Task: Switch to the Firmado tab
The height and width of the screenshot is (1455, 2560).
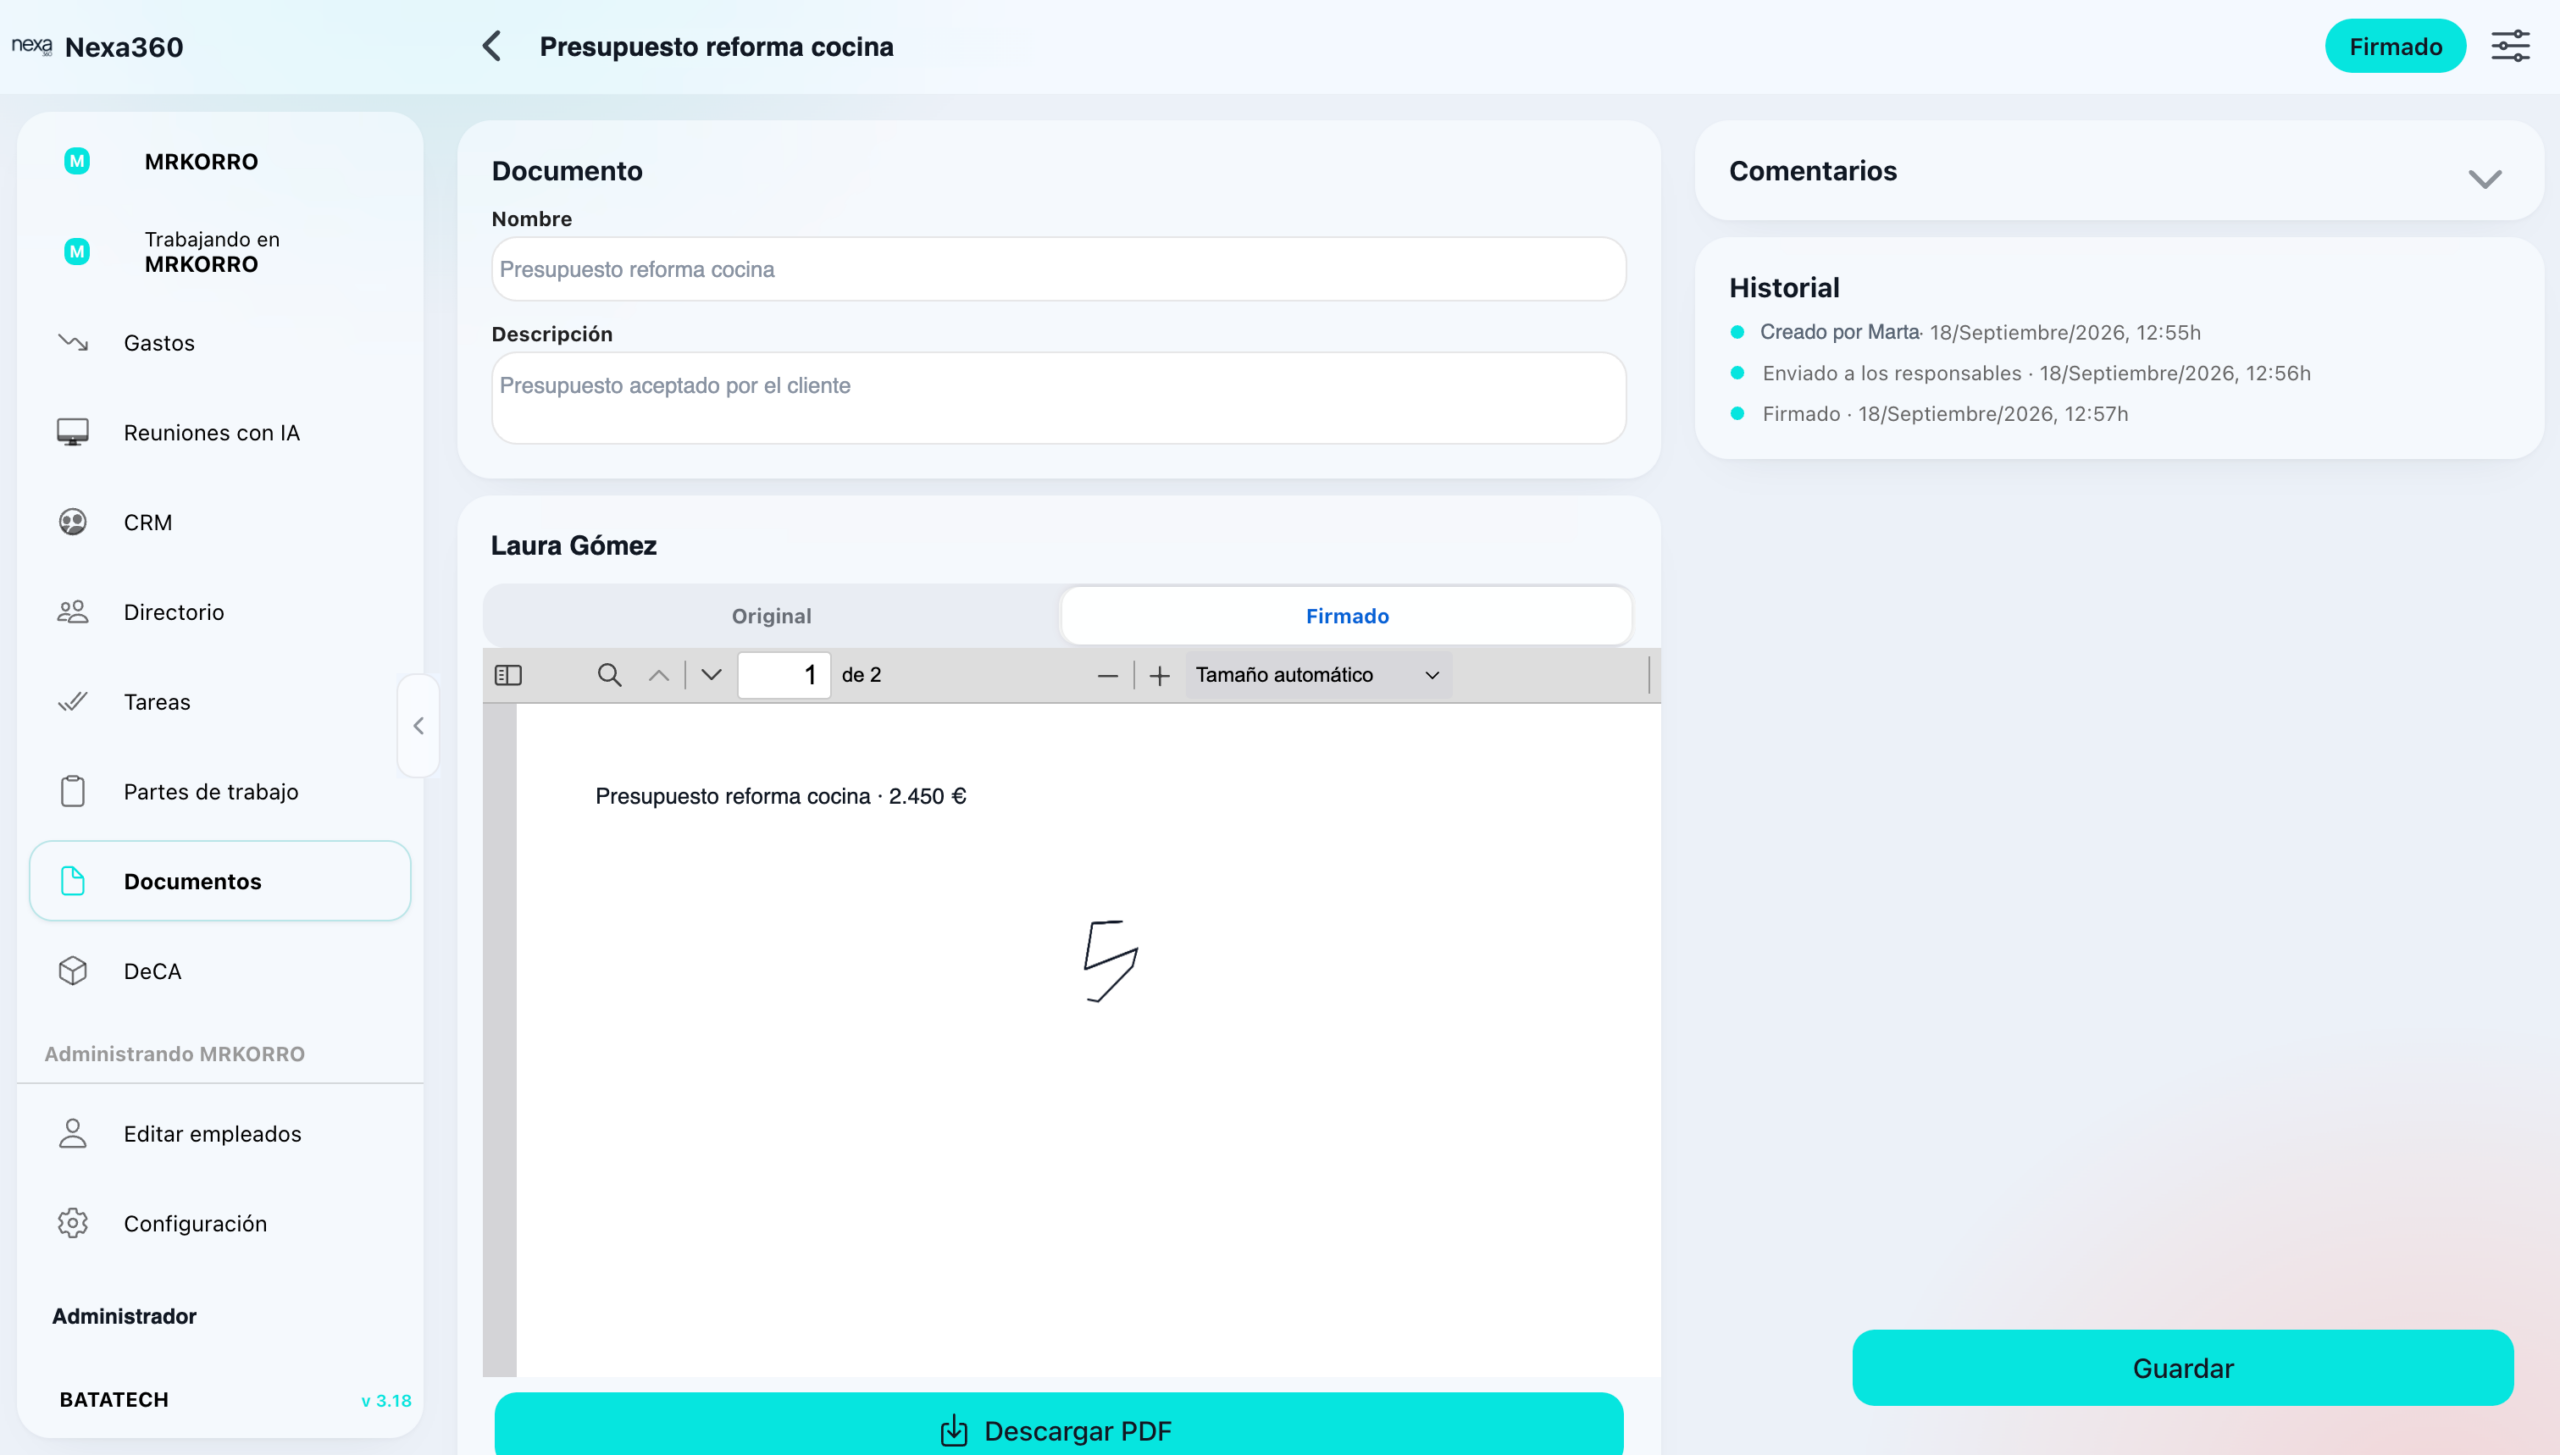Action: (1346, 616)
